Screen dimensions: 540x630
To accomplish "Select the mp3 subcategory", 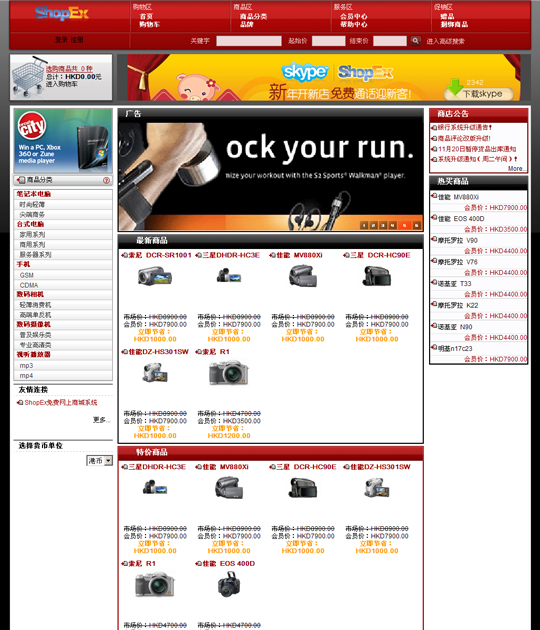I will pos(27,366).
